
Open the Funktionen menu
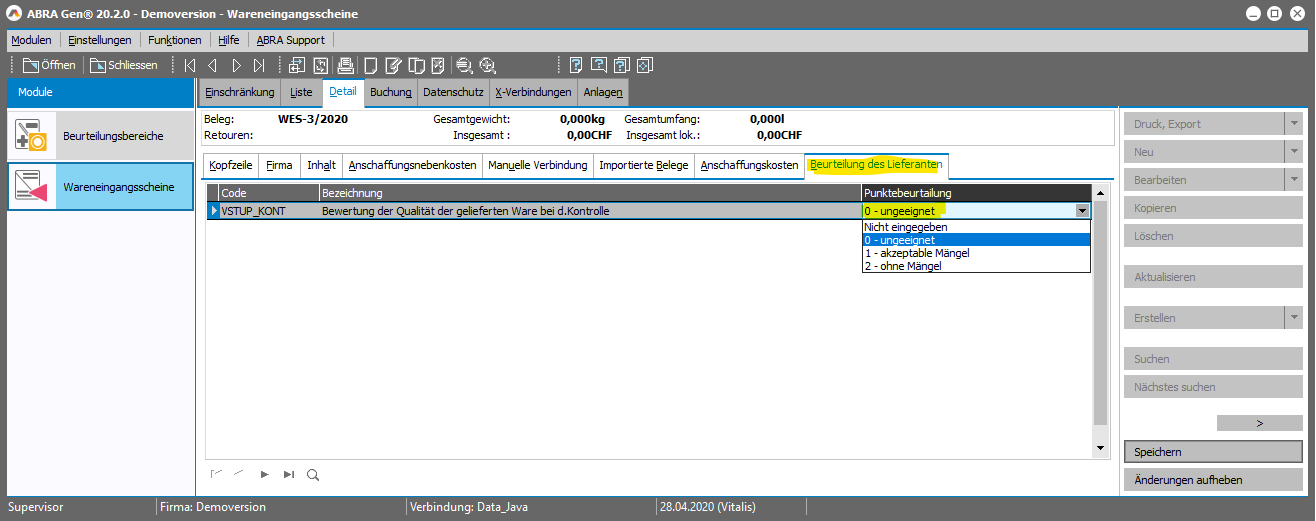tap(174, 40)
